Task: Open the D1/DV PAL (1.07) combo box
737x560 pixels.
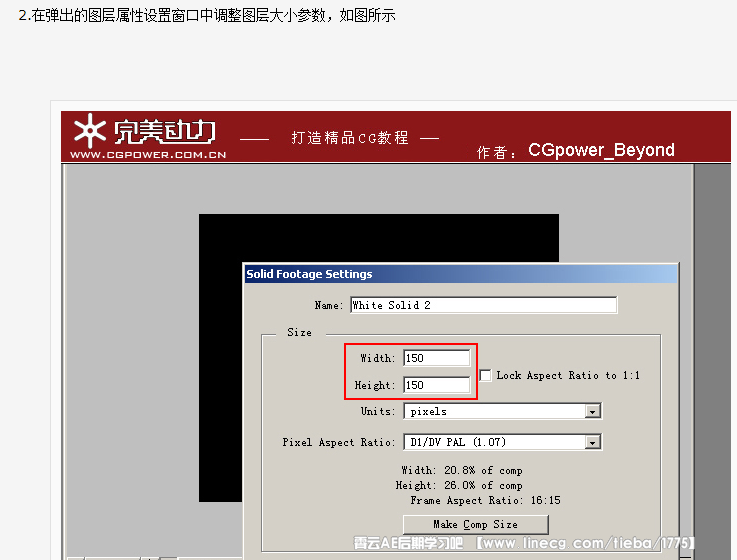Action: (494, 442)
